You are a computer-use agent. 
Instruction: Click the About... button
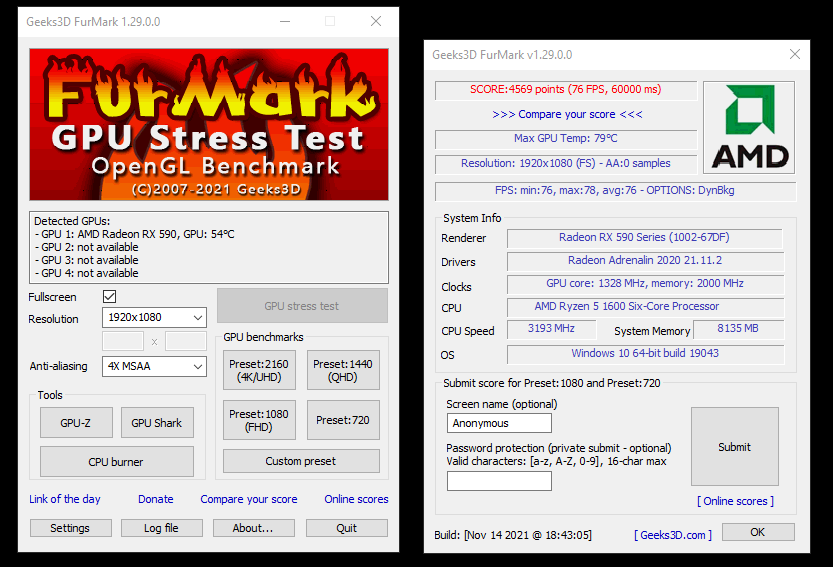[x=253, y=528]
